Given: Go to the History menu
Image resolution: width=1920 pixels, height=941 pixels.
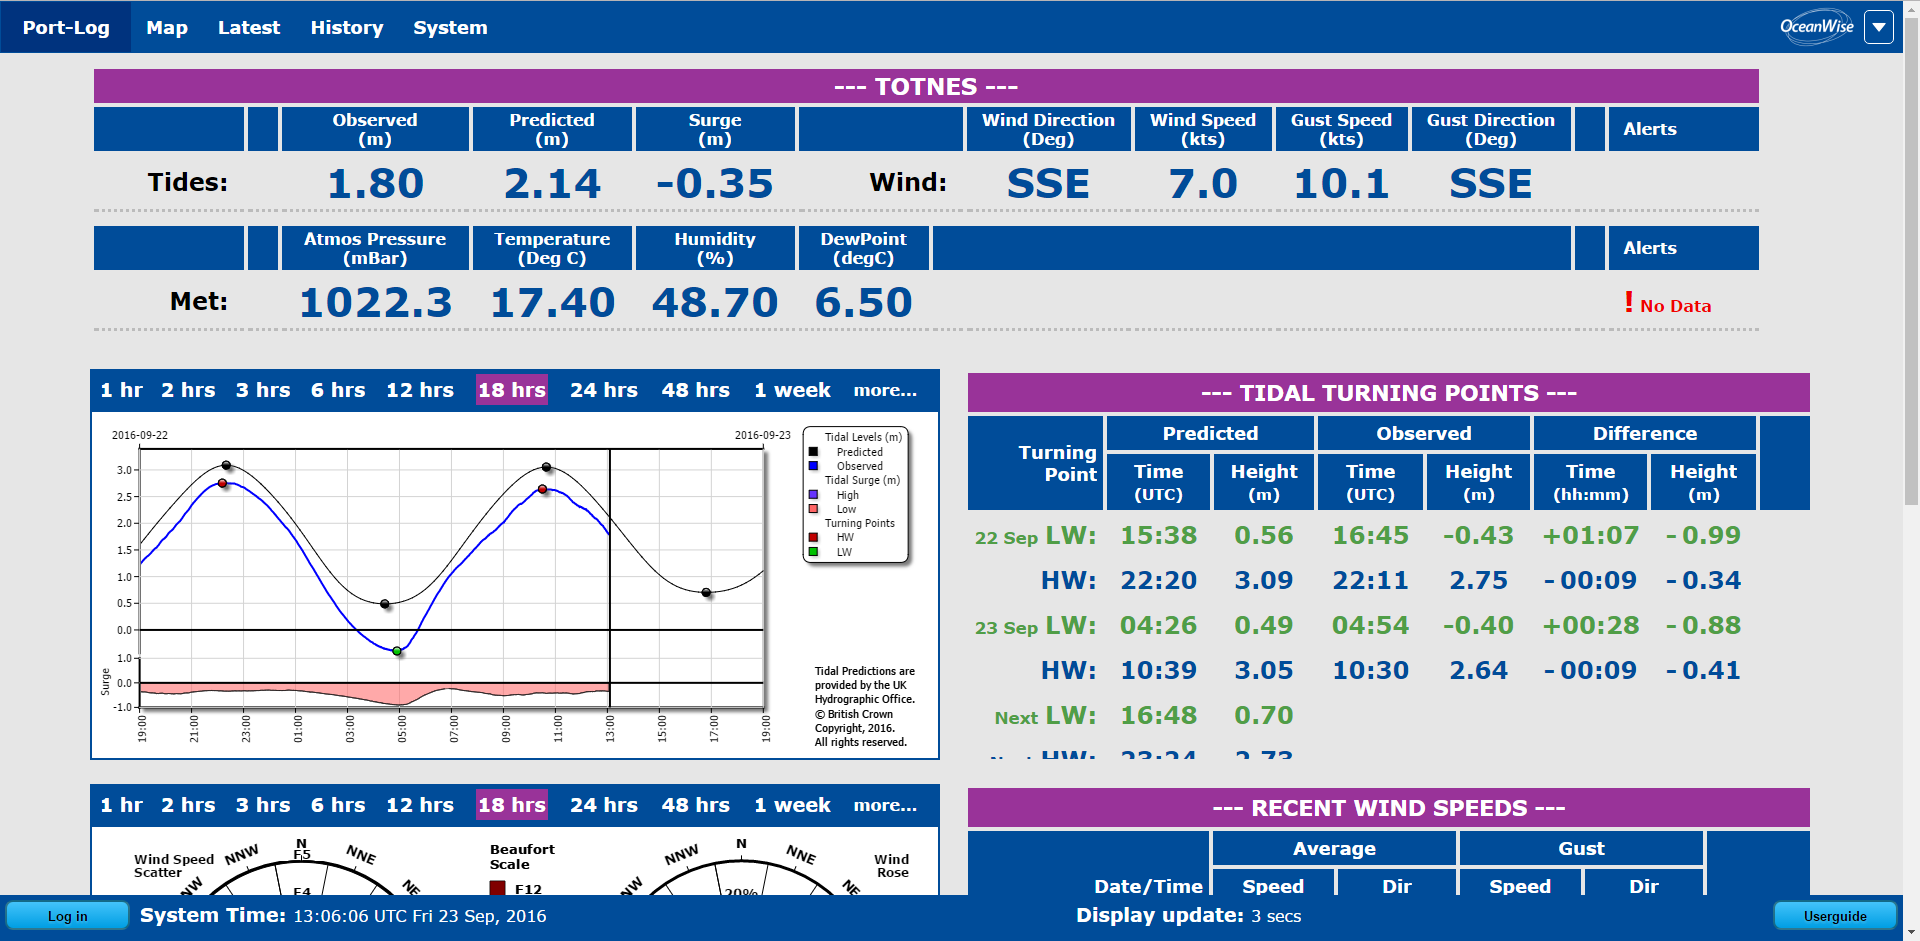Looking at the screenshot, I should pyautogui.click(x=346, y=28).
